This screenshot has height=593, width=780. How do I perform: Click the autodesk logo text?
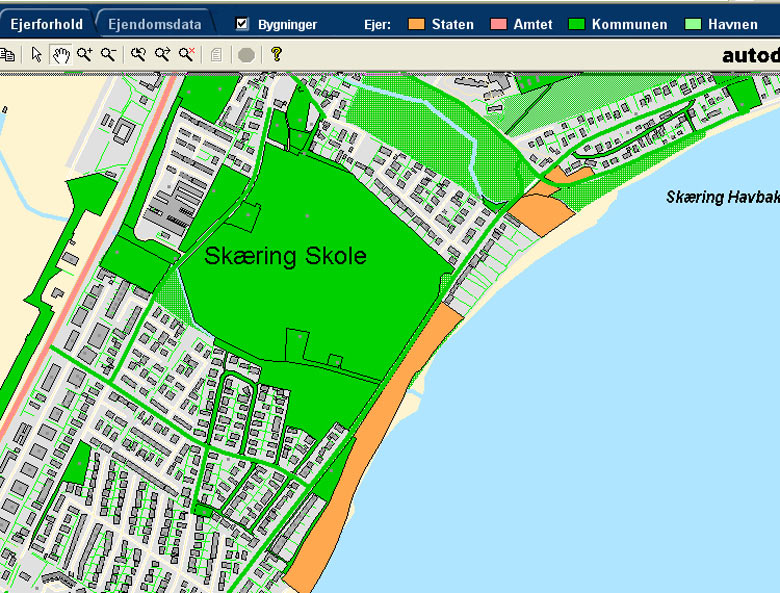click(751, 55)
